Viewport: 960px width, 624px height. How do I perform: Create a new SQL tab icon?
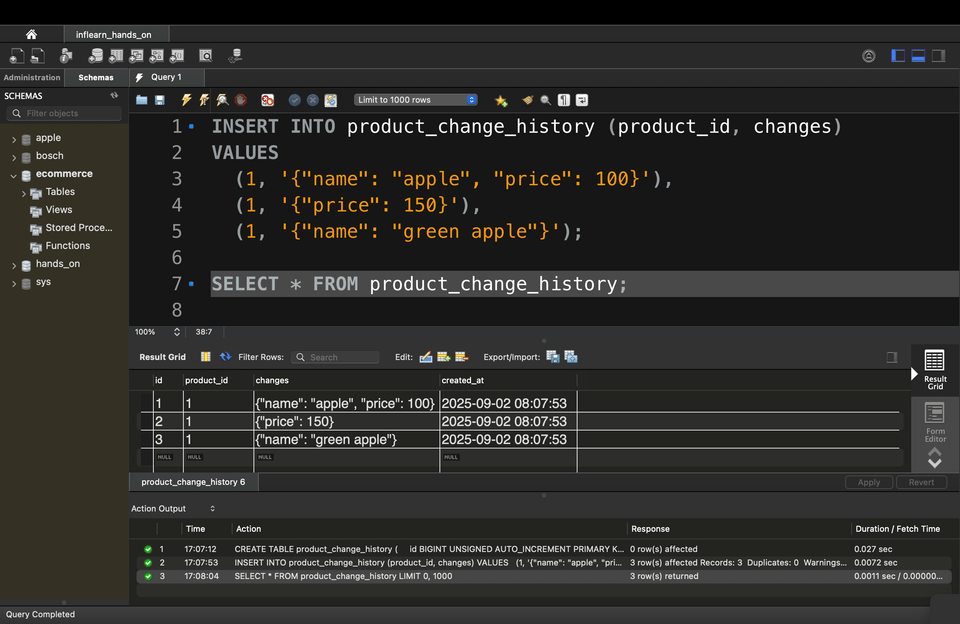(17, 56)
